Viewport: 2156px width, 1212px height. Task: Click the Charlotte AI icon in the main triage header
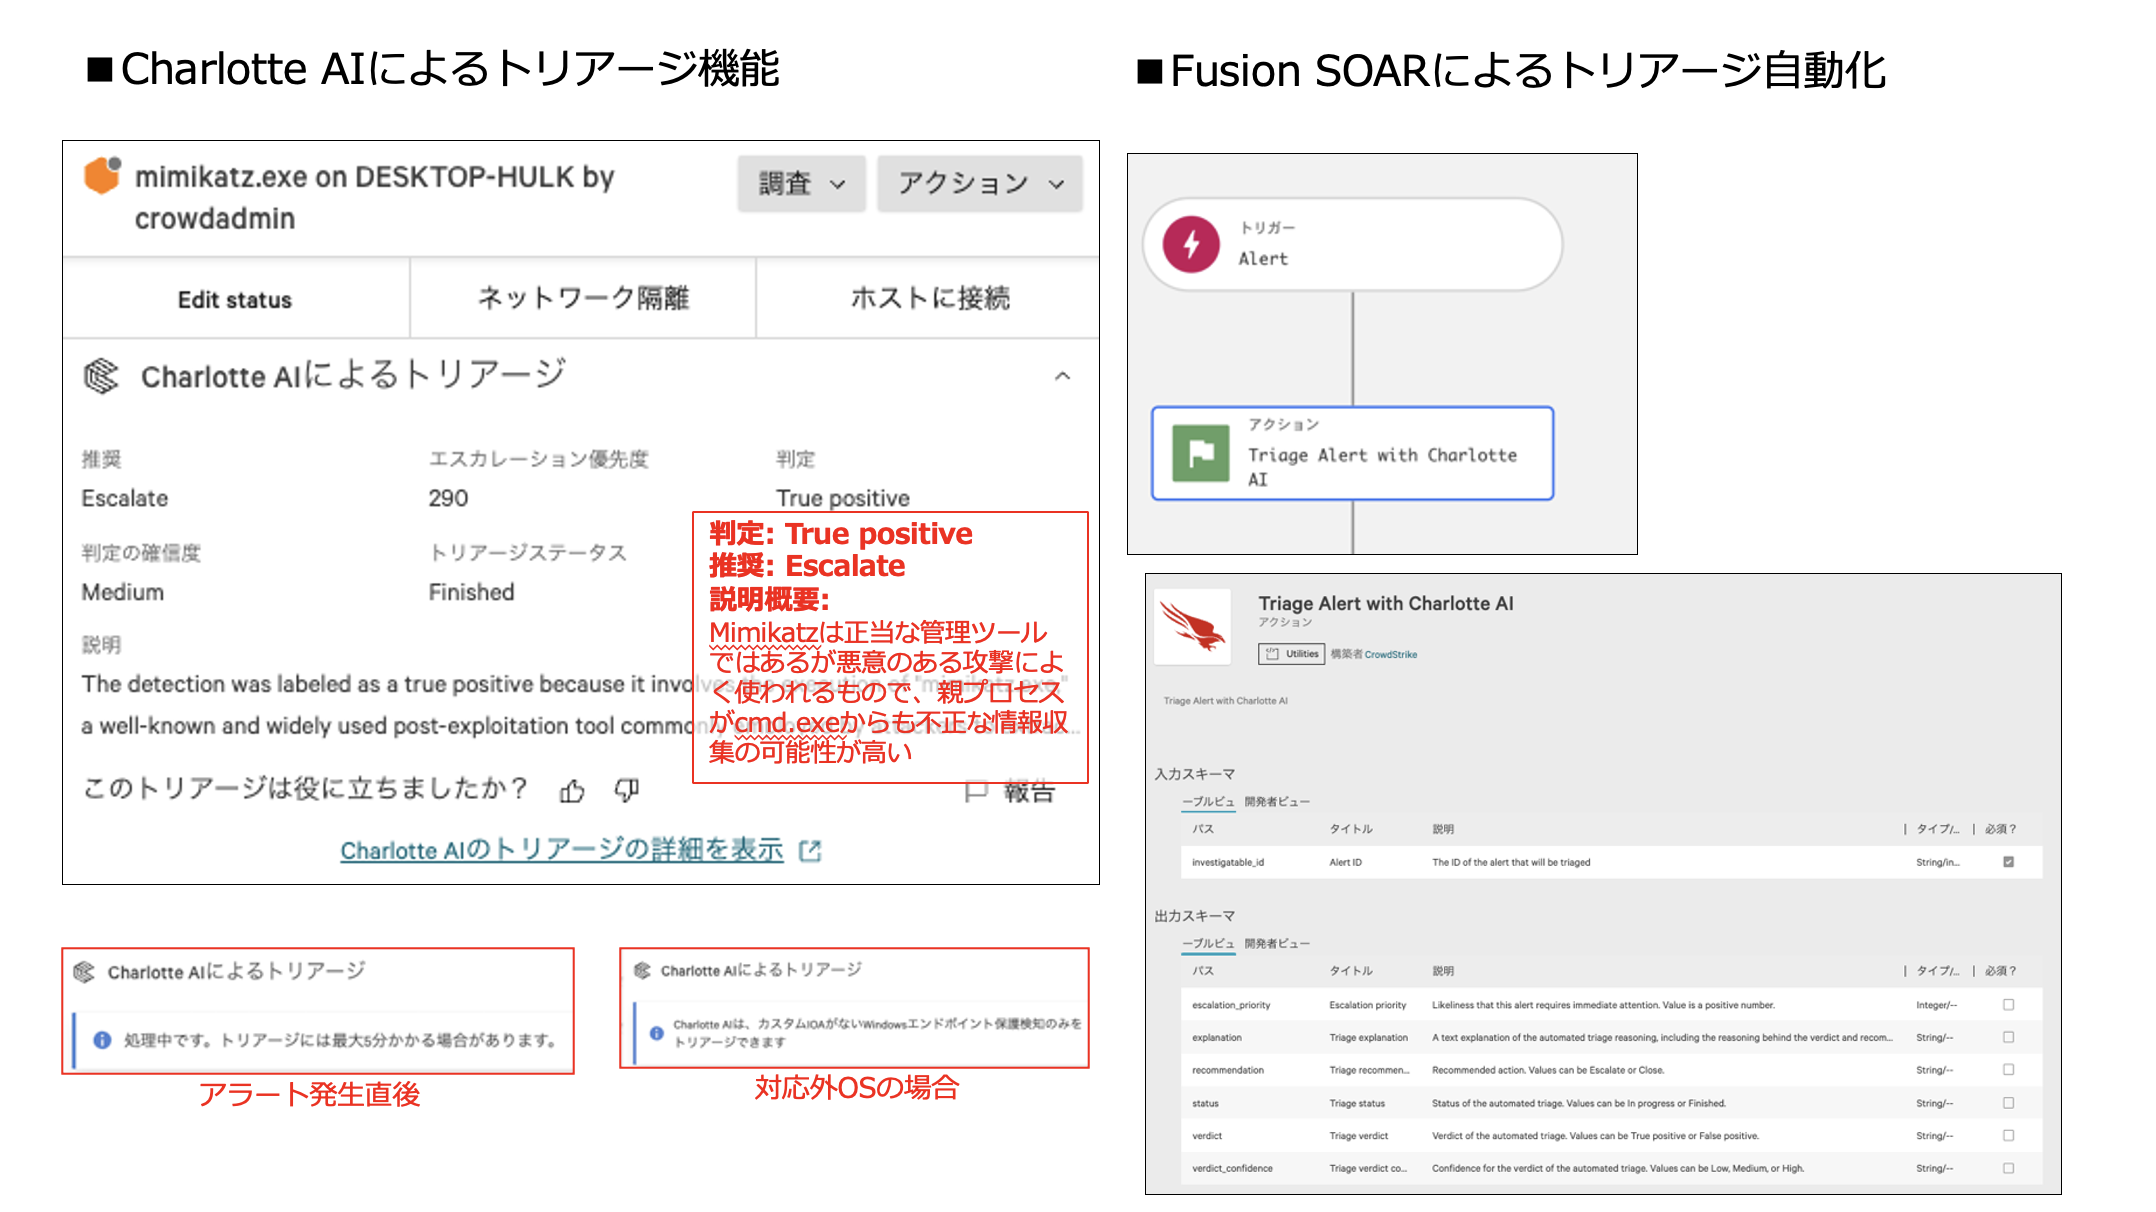pos(101,376)
